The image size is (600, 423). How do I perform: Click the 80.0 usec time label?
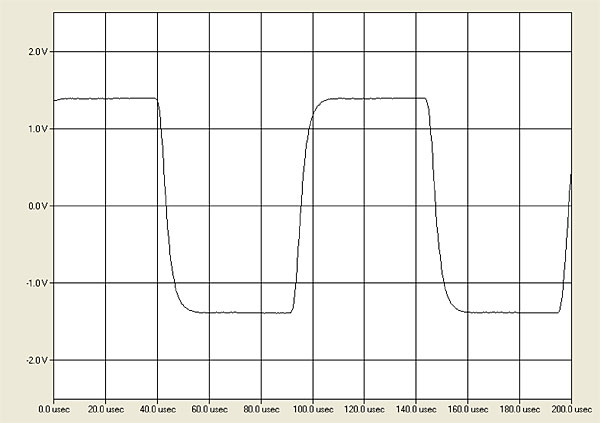coord(260,409)
